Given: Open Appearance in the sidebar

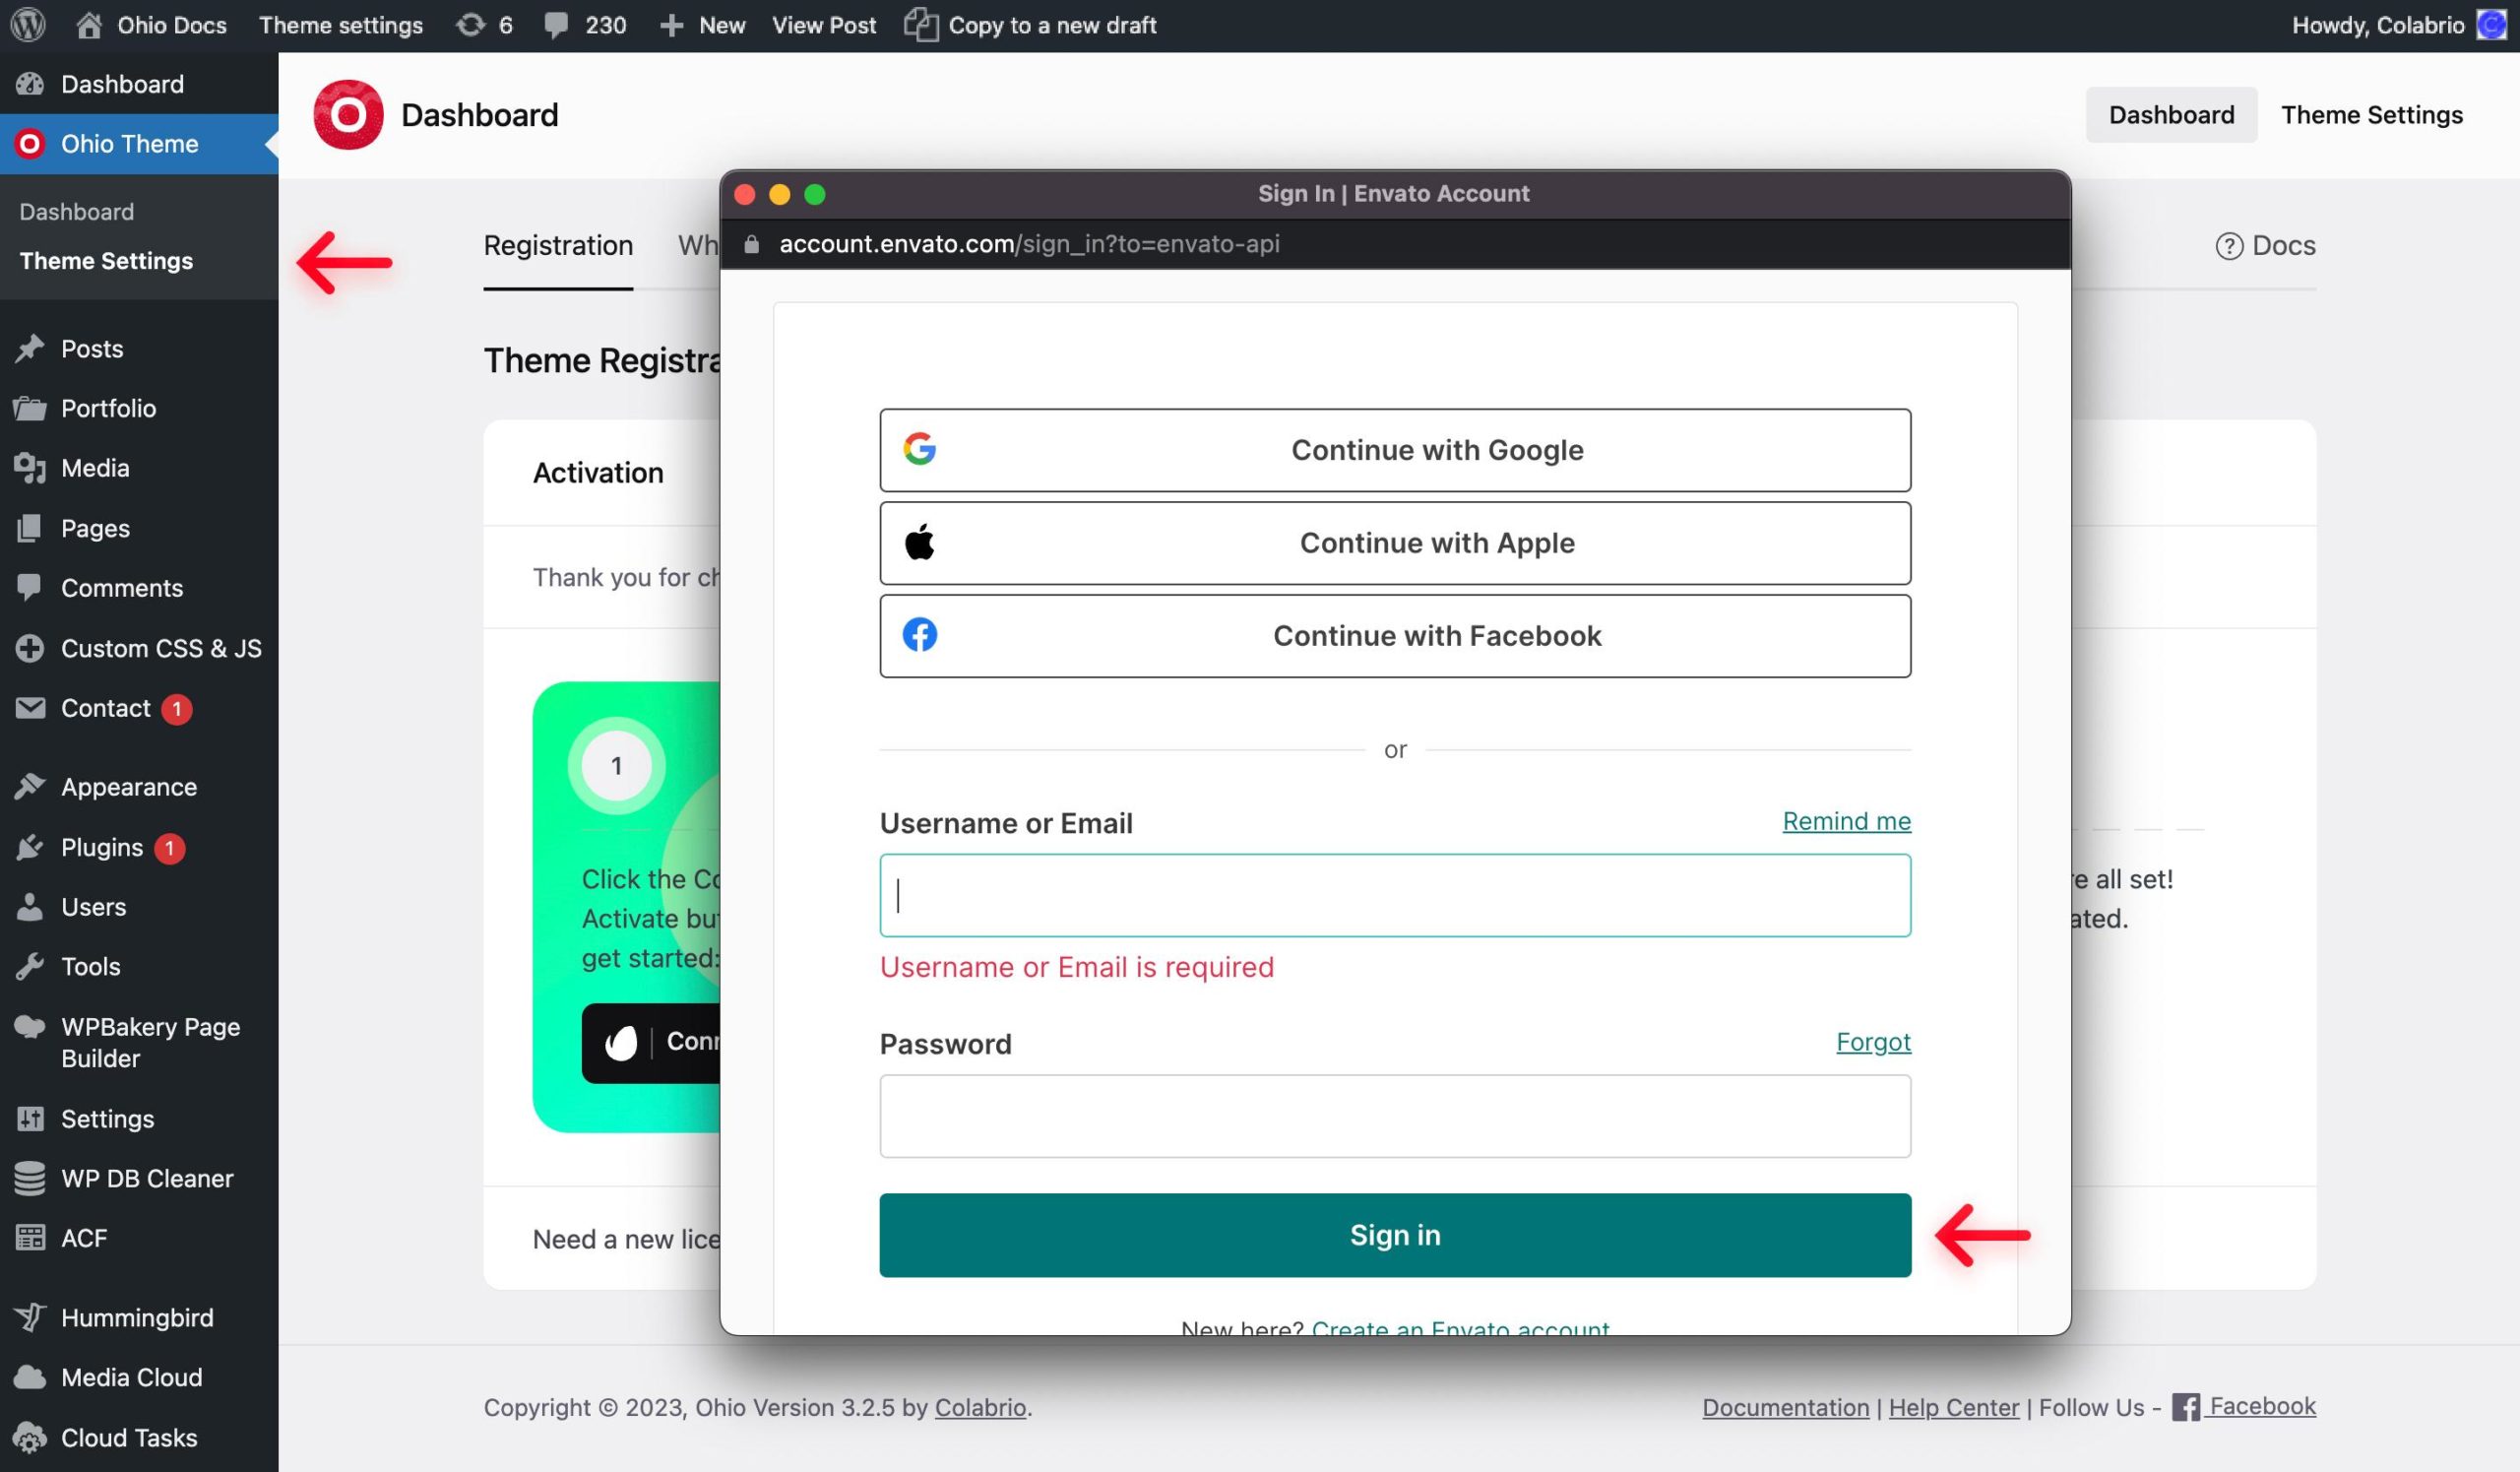Looking at the screenshot, I should tap(139, 787).
